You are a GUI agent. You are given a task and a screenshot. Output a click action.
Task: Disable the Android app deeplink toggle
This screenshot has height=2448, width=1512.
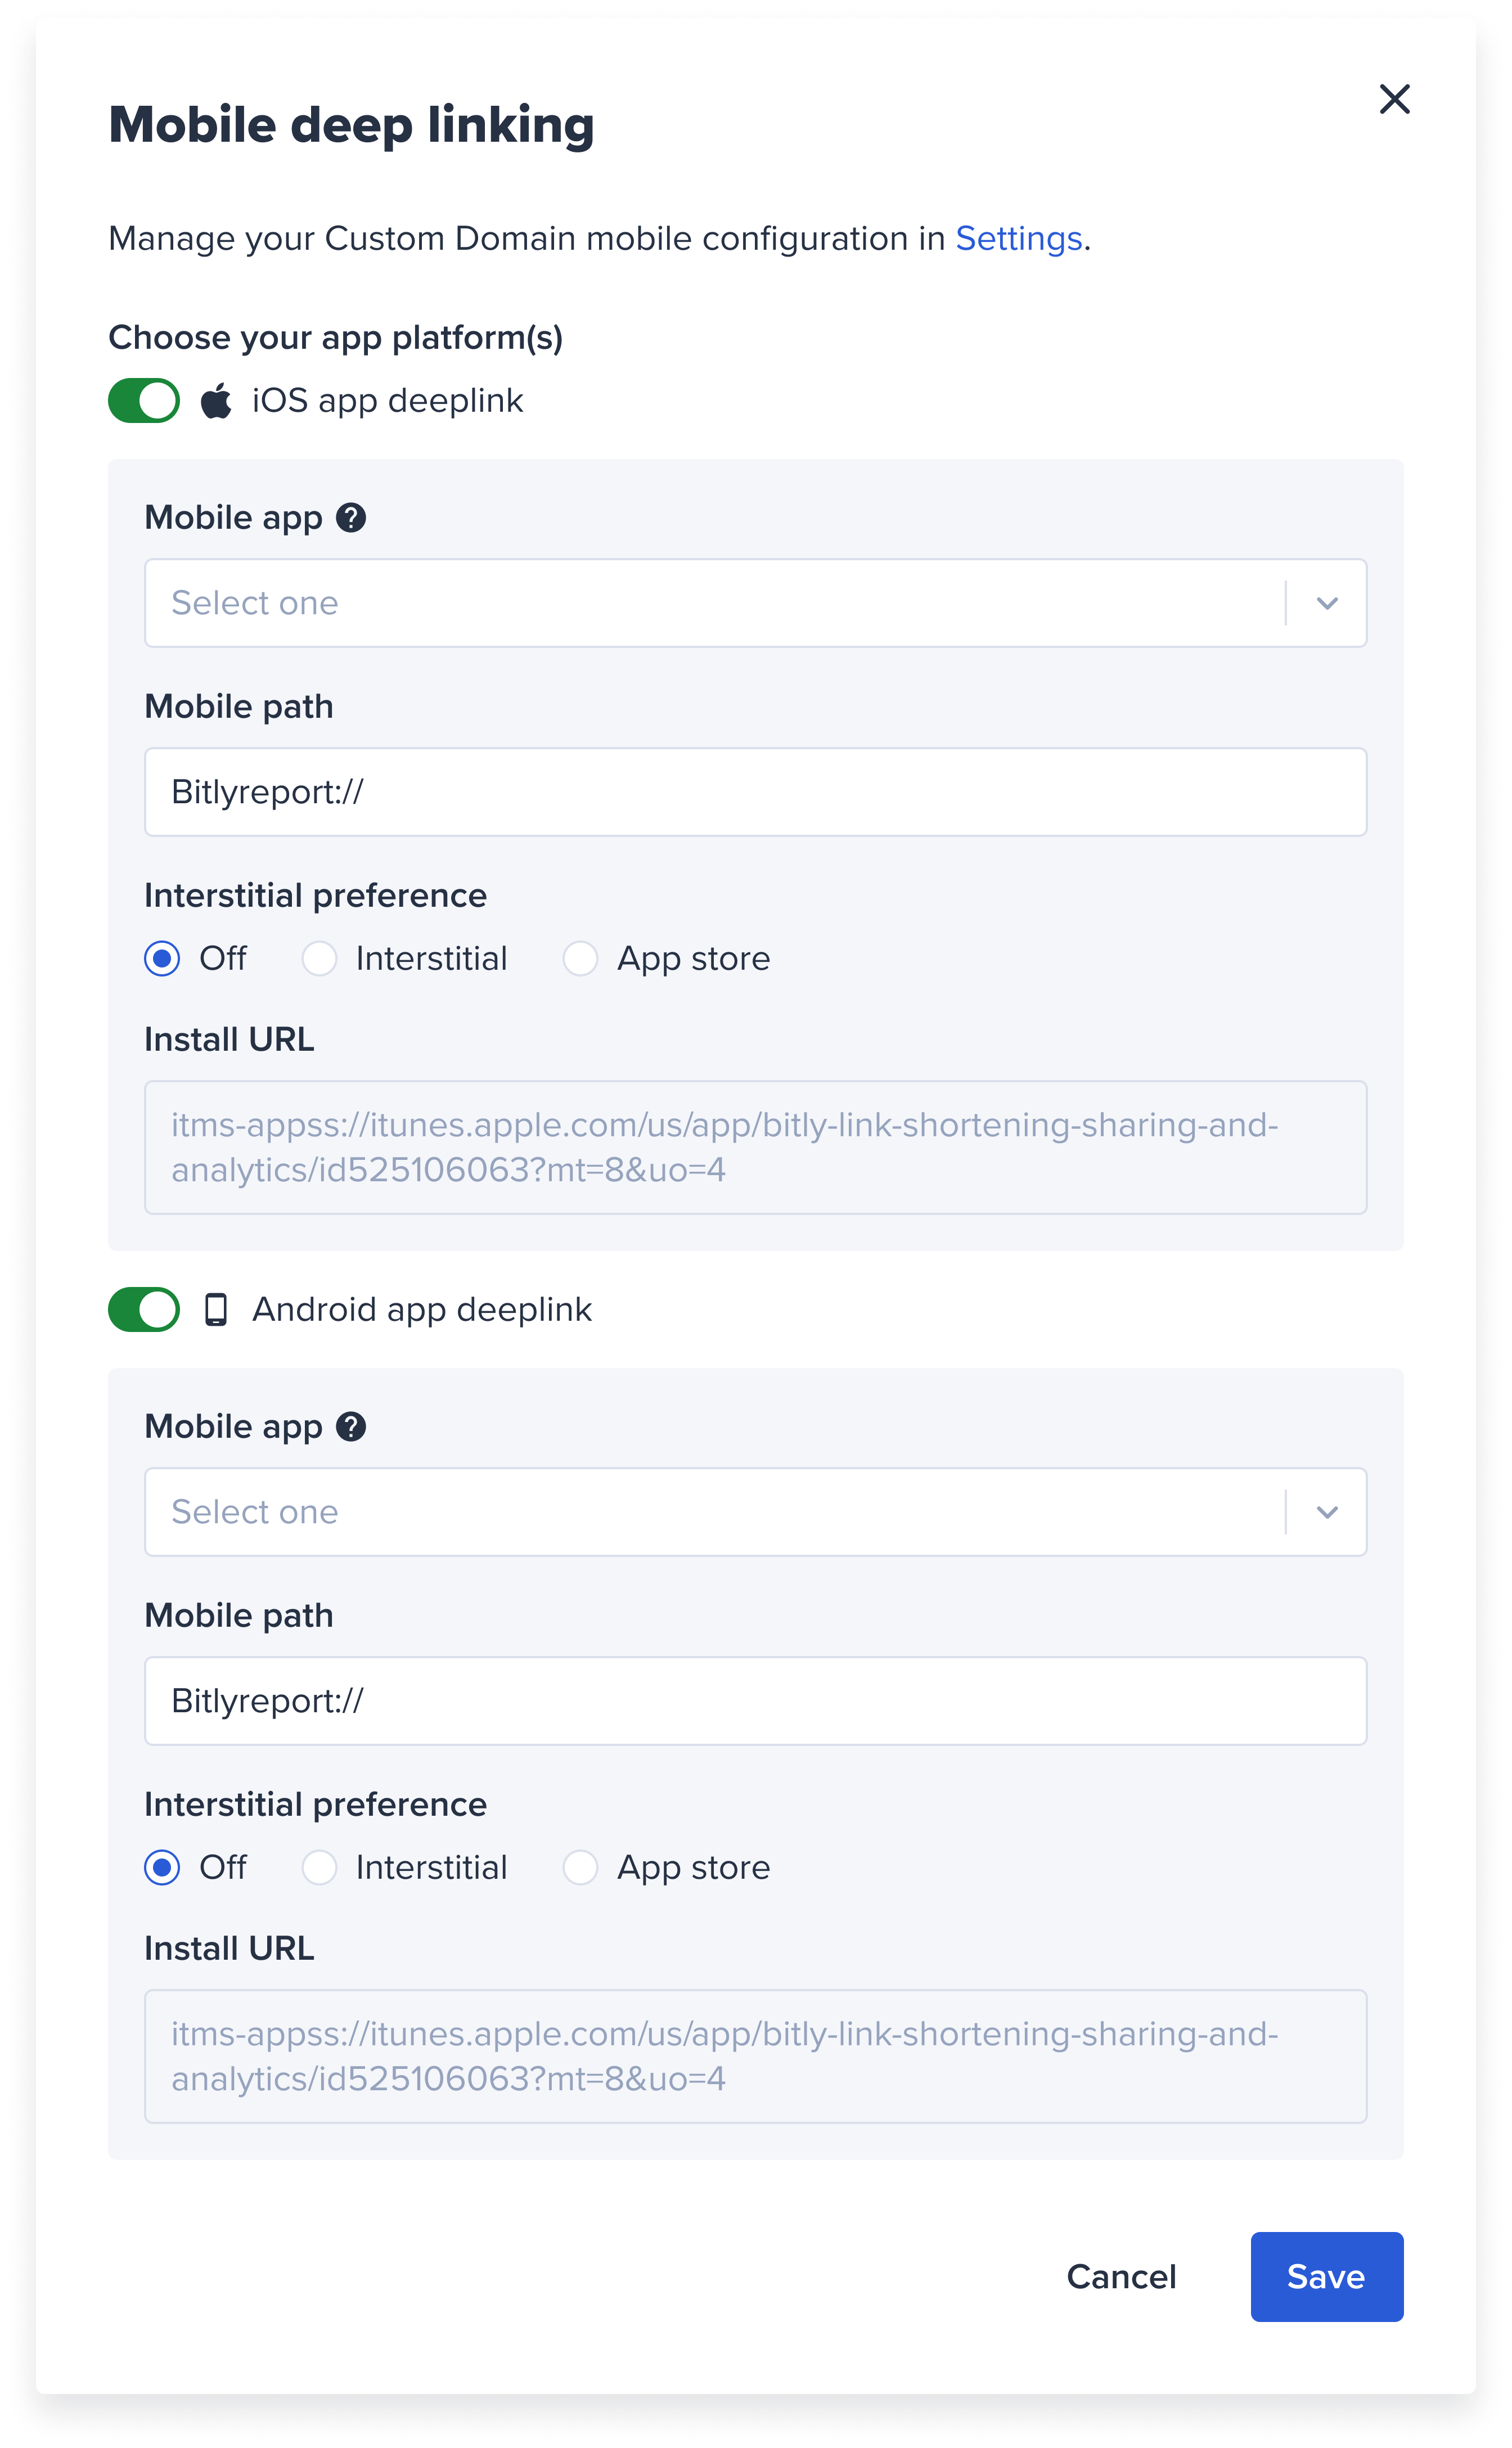pyautogui.click(x=143, y=1310)
